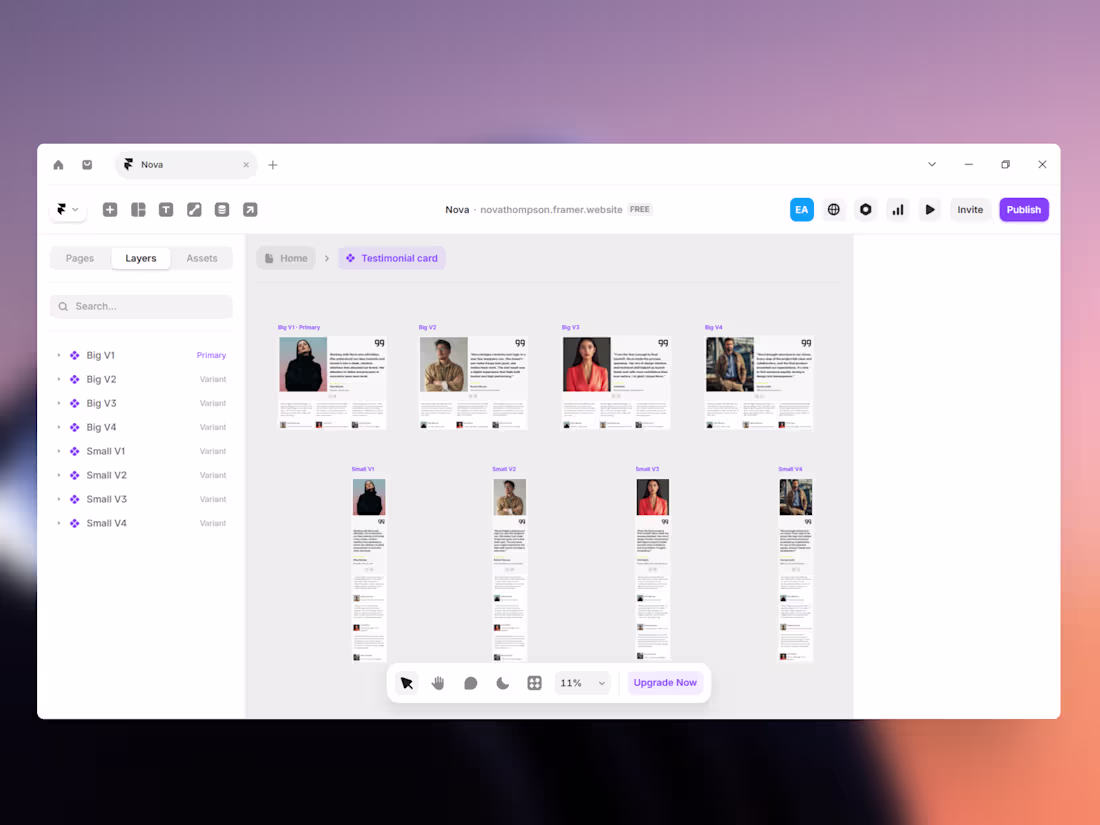The height and width of the screenshot is (825, 1100).
Task: Select the hand pan tool
Action: (438, 683)
